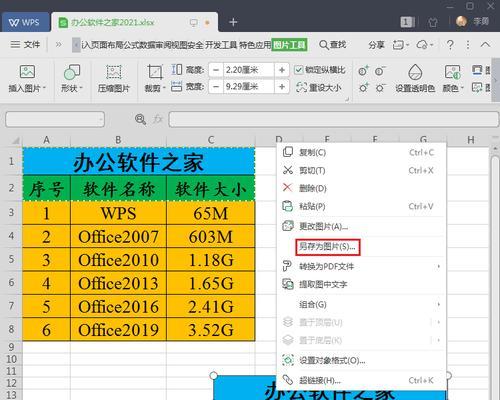
Task: Click the Set Transparent Color (设置透明色) icon
Action: pyautogui.click(x=415, y=72)
